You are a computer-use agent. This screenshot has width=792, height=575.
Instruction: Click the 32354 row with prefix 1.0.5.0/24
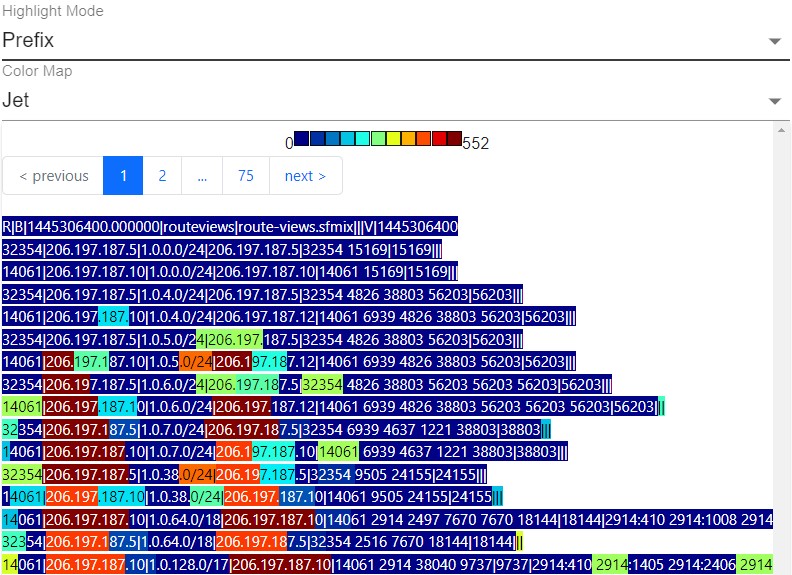(262, 340)
